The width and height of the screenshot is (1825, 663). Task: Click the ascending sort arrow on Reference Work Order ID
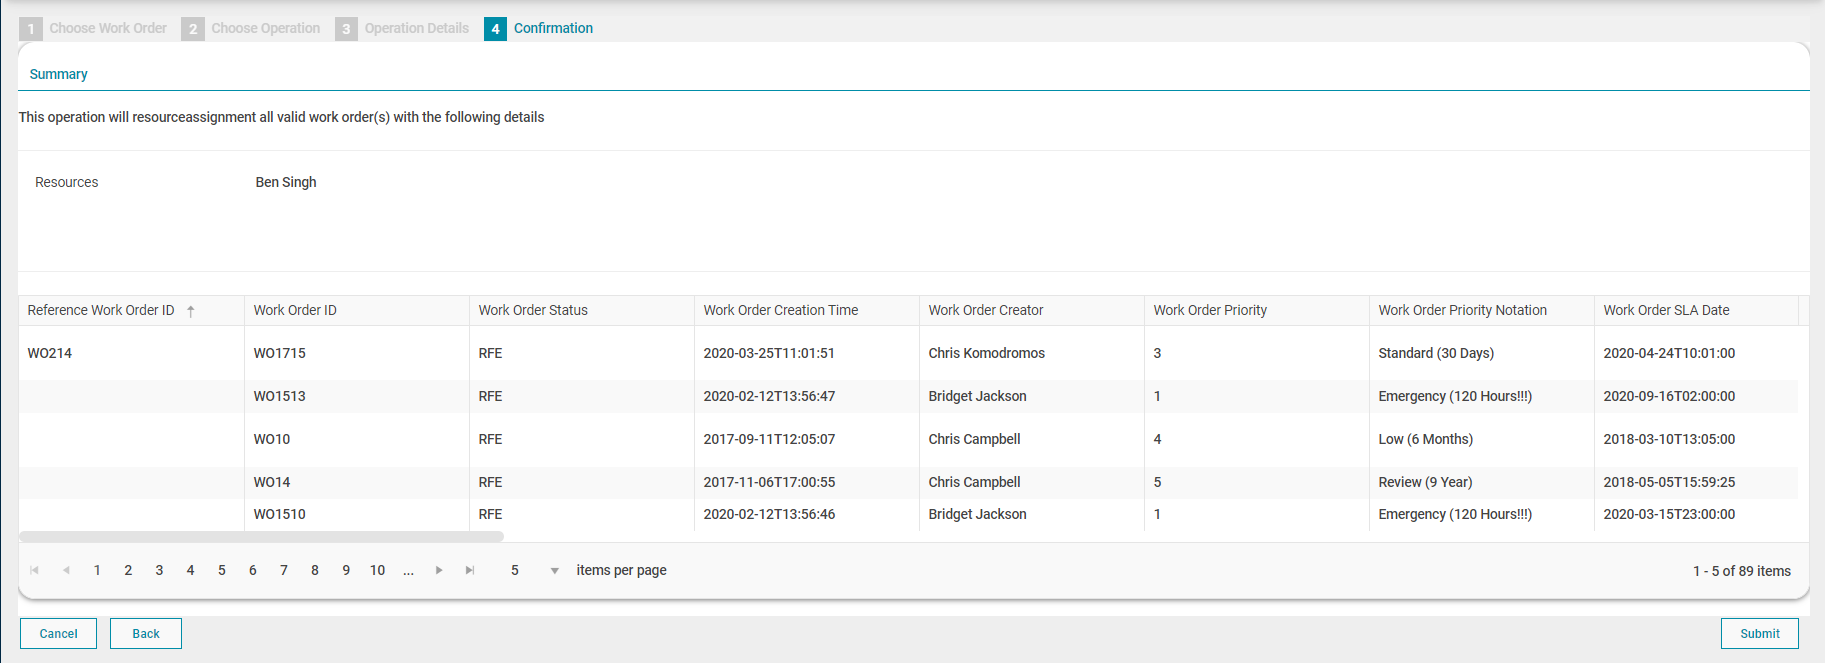(x=191, y=311)
